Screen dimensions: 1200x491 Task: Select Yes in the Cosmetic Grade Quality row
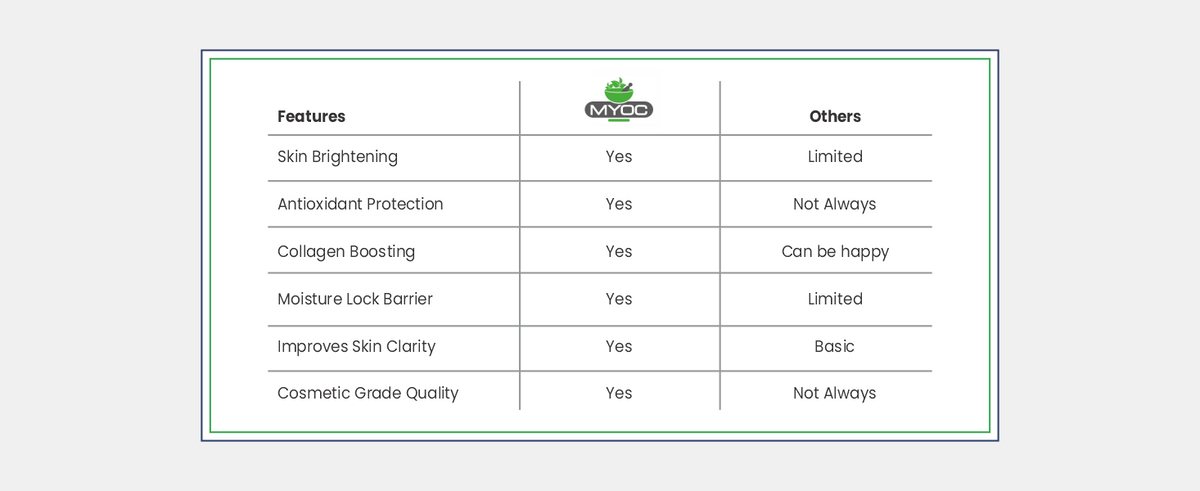pyautogui.click(x=619, y=393)
